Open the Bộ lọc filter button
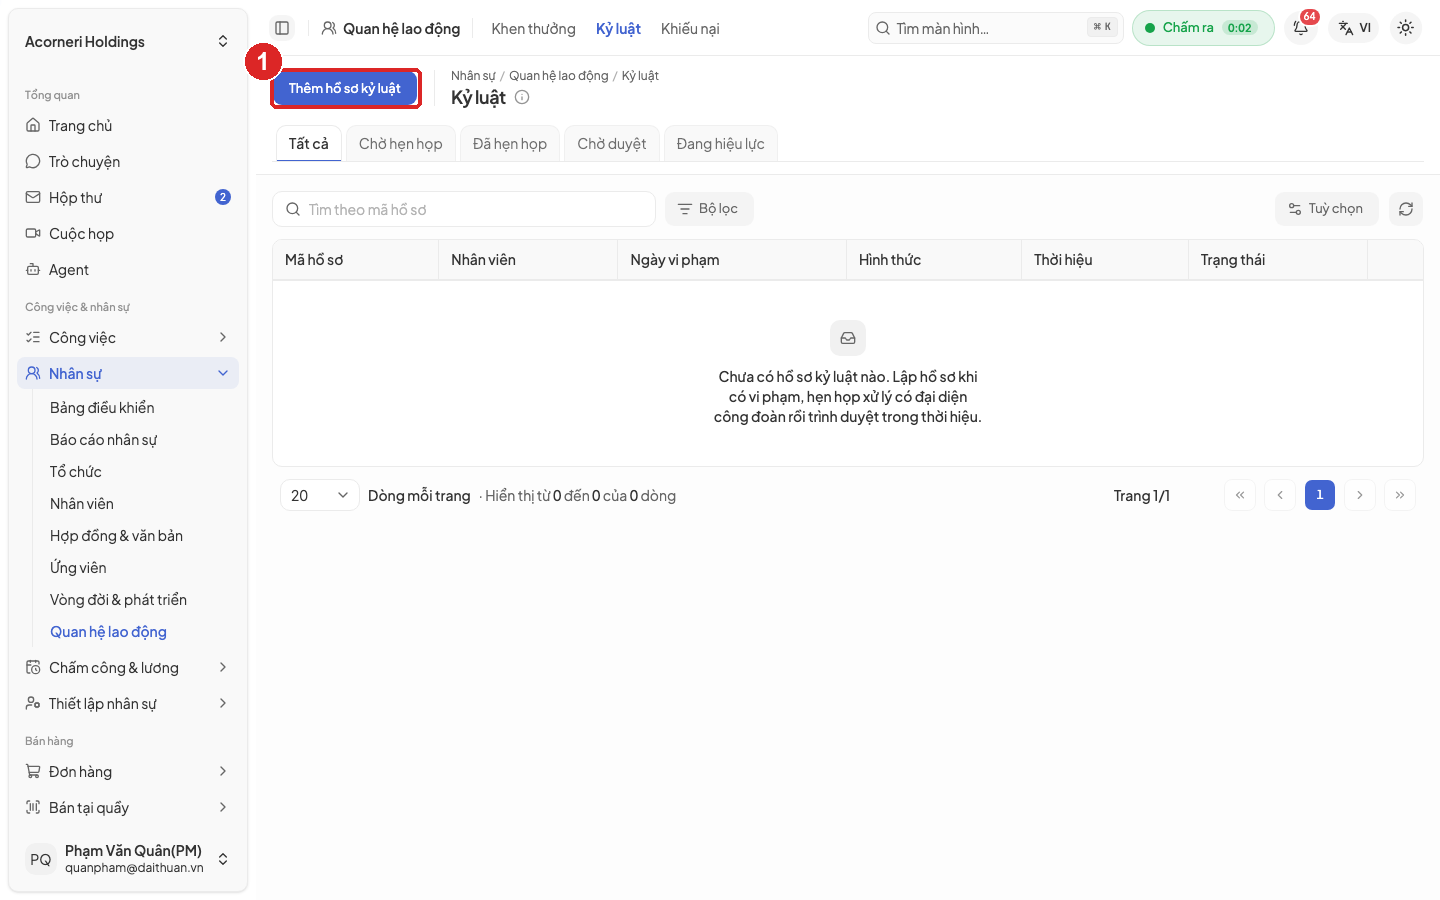The width and height of the screenshot is (1440, 900). pos(709,209)
